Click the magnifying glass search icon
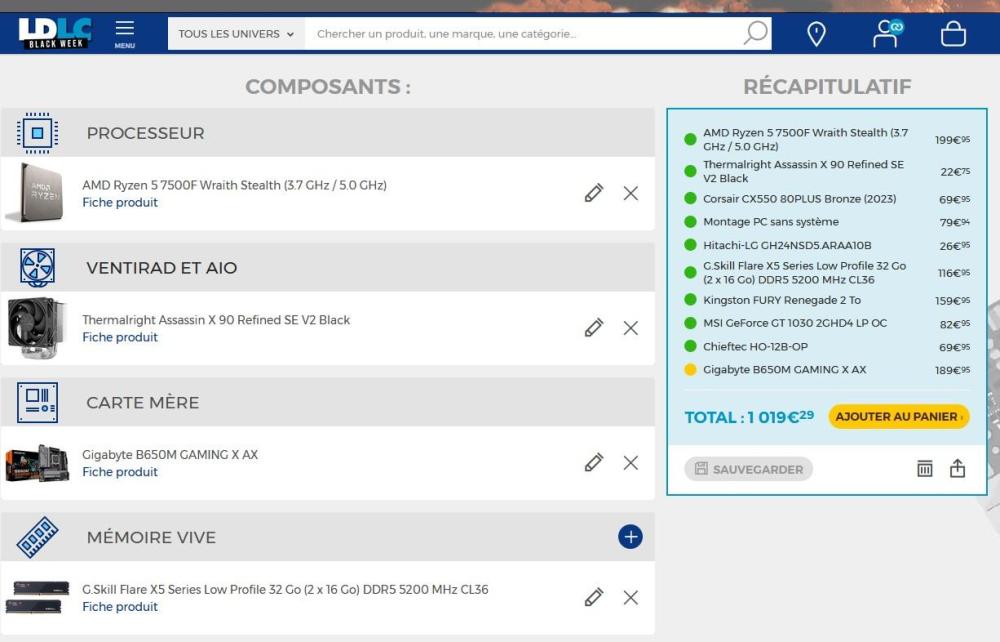Viewport: 1000px width, 642px height. click(x=756, y=33)
